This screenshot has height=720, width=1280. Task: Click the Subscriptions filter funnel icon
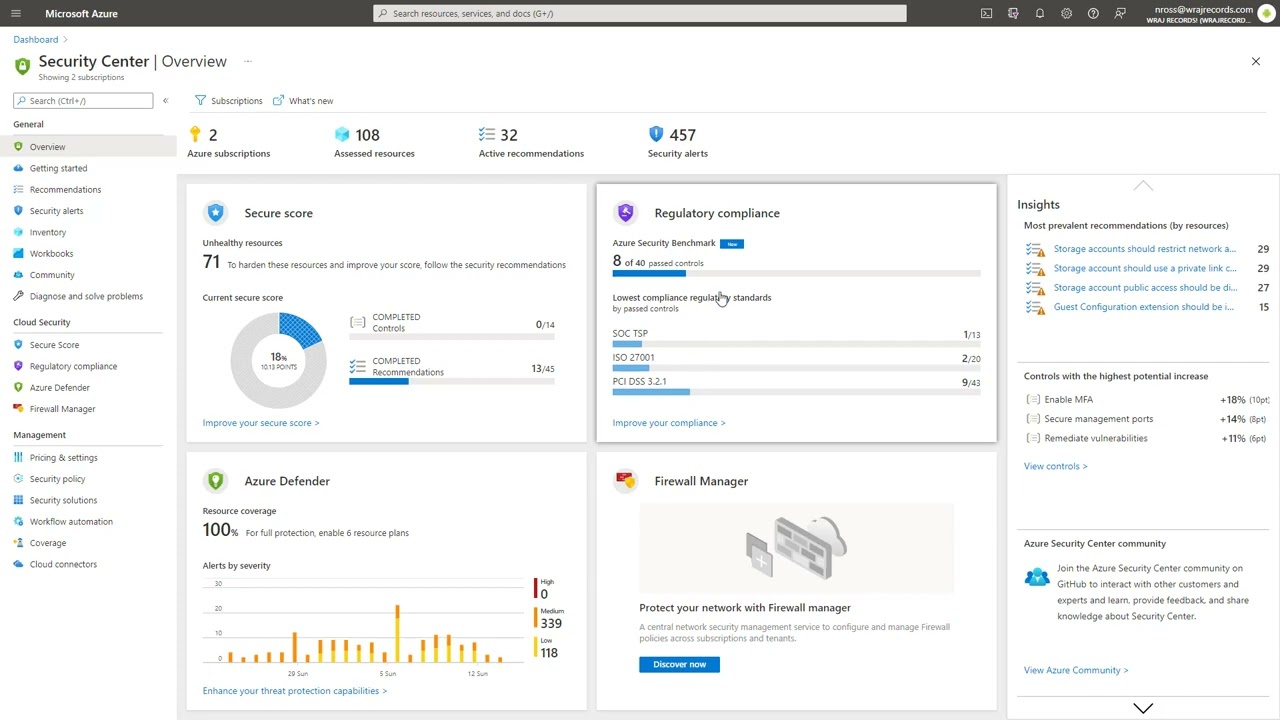[200, 101]
